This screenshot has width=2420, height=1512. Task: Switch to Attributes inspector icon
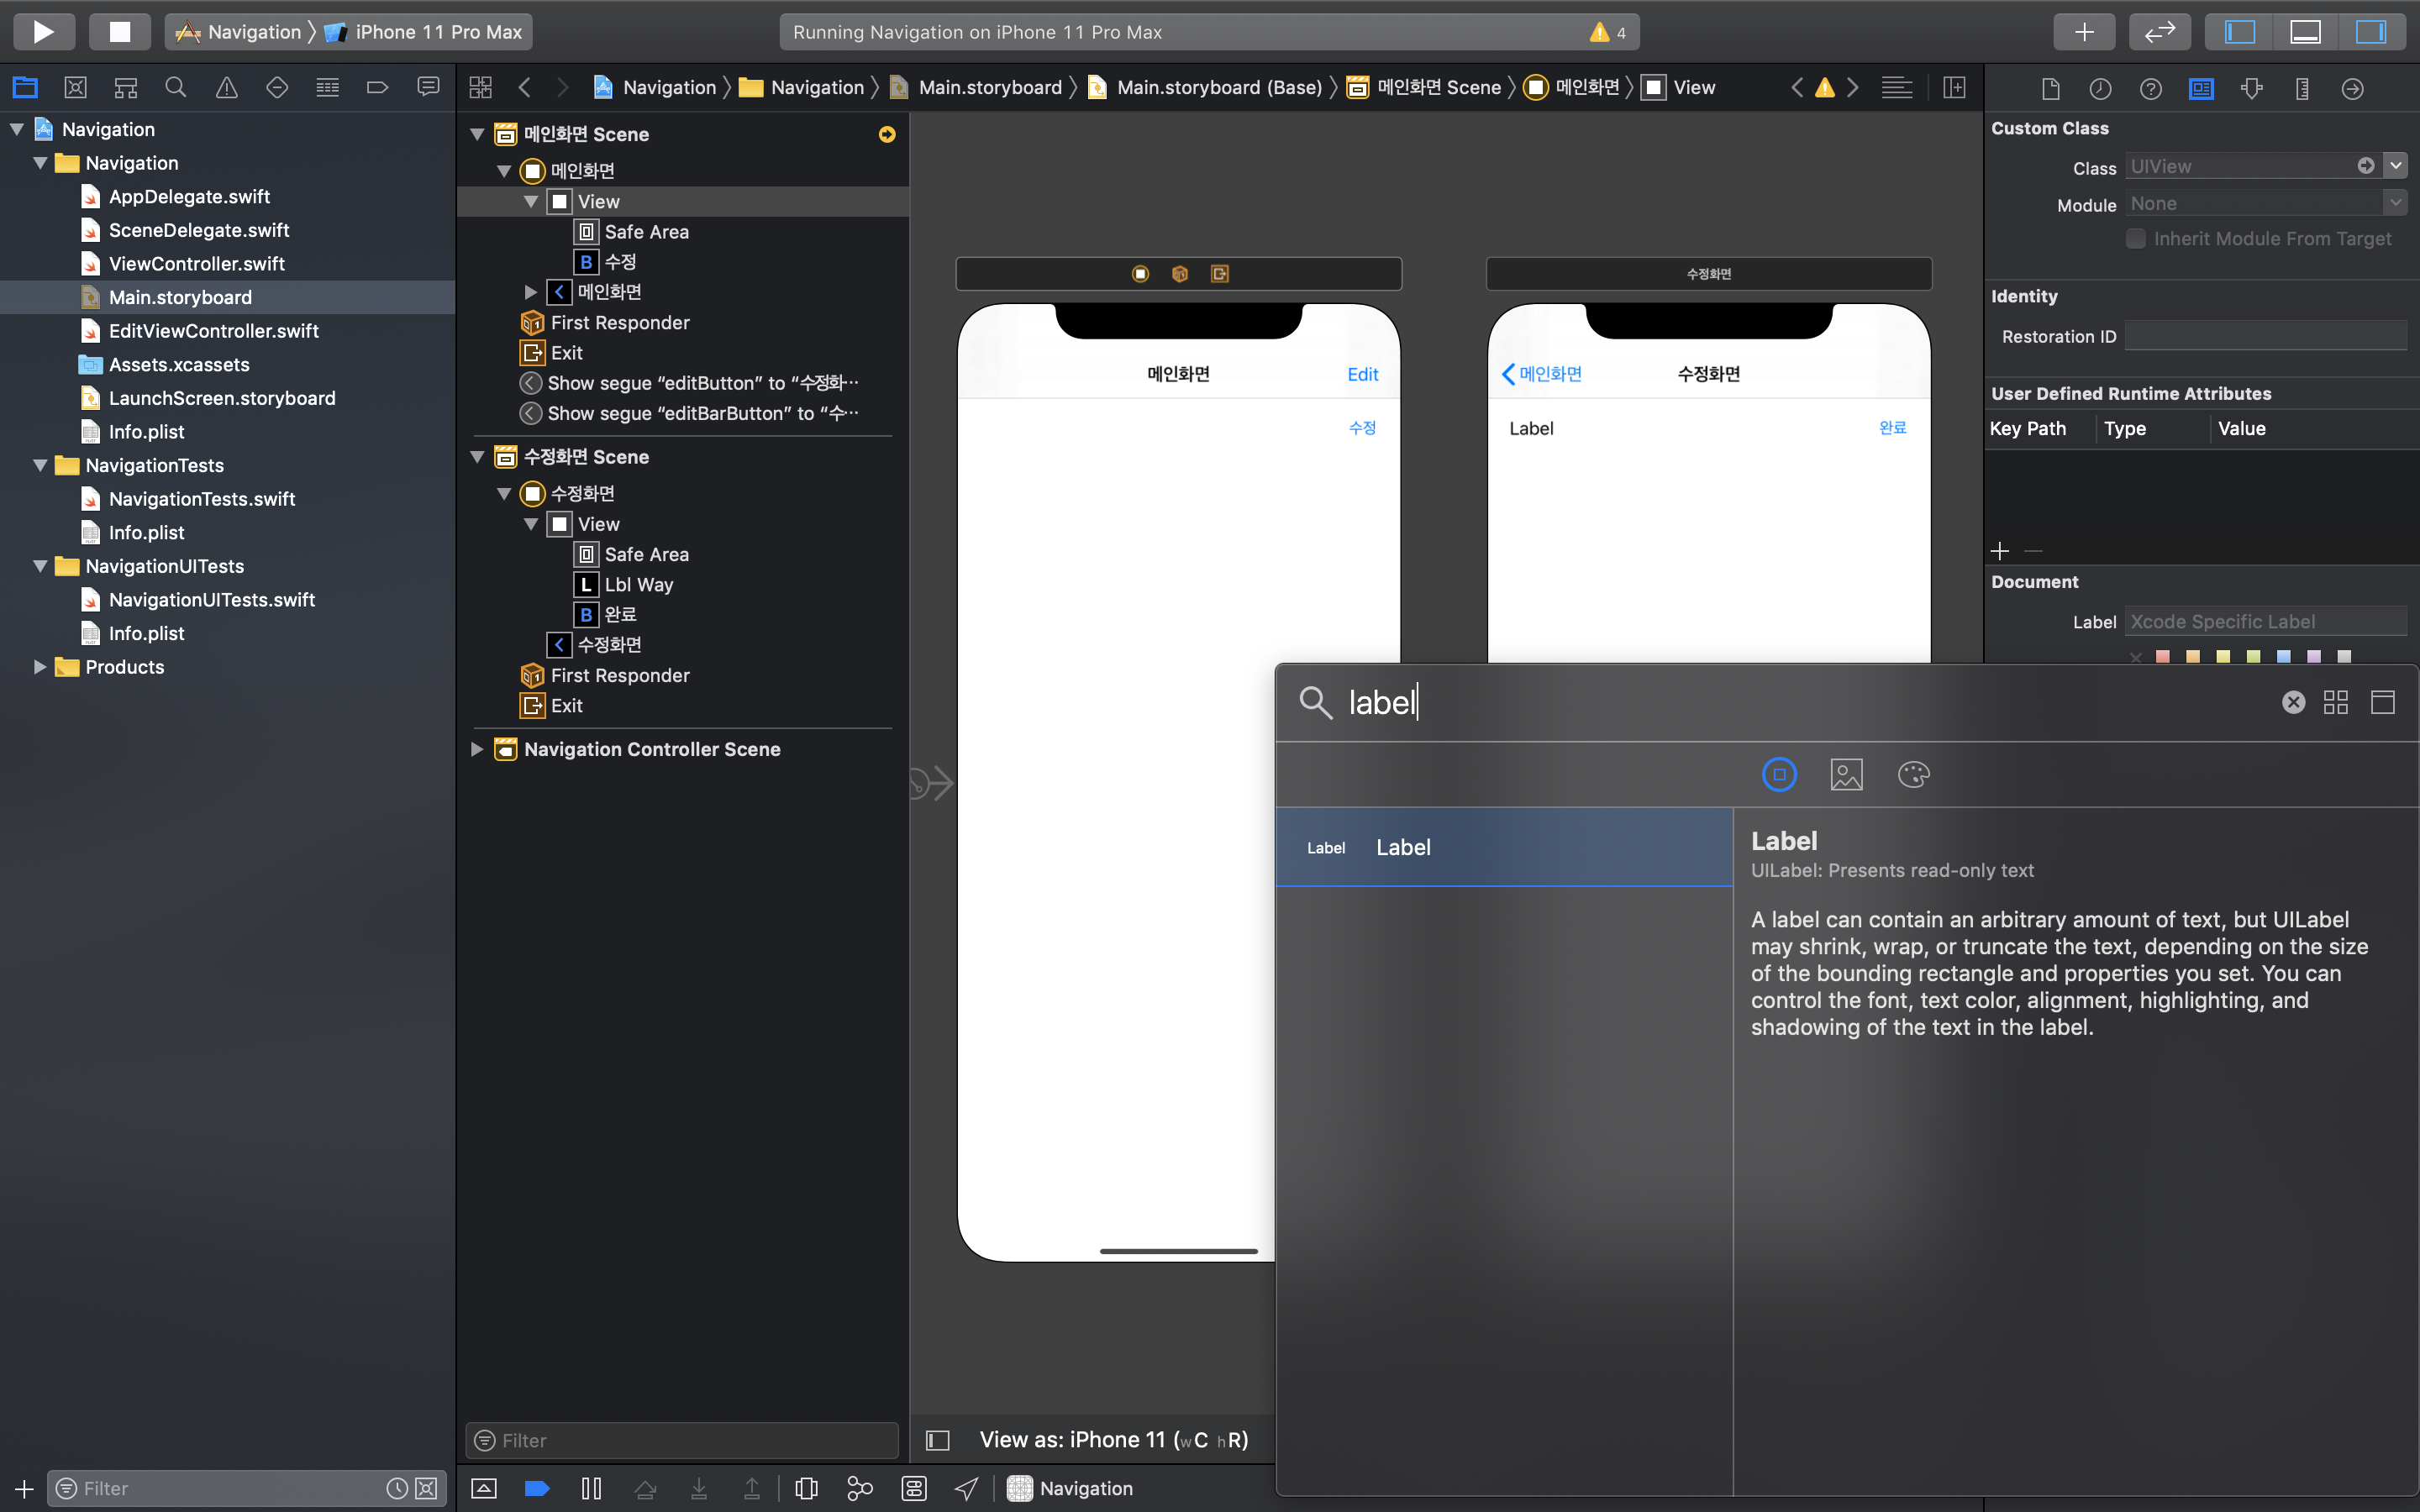pos(2251,89)
